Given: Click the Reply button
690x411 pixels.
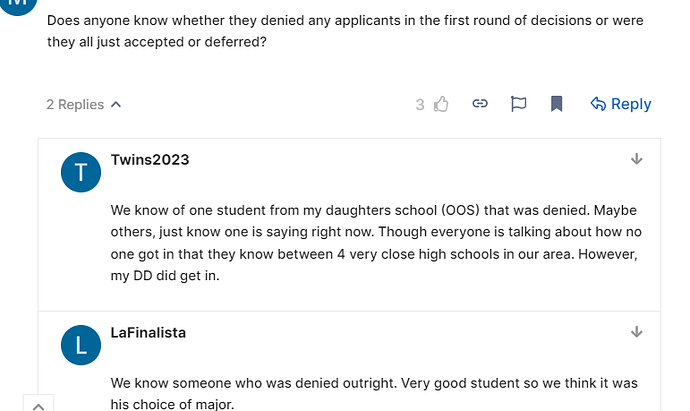Looking at the screenshot, I should coord(620,104).
